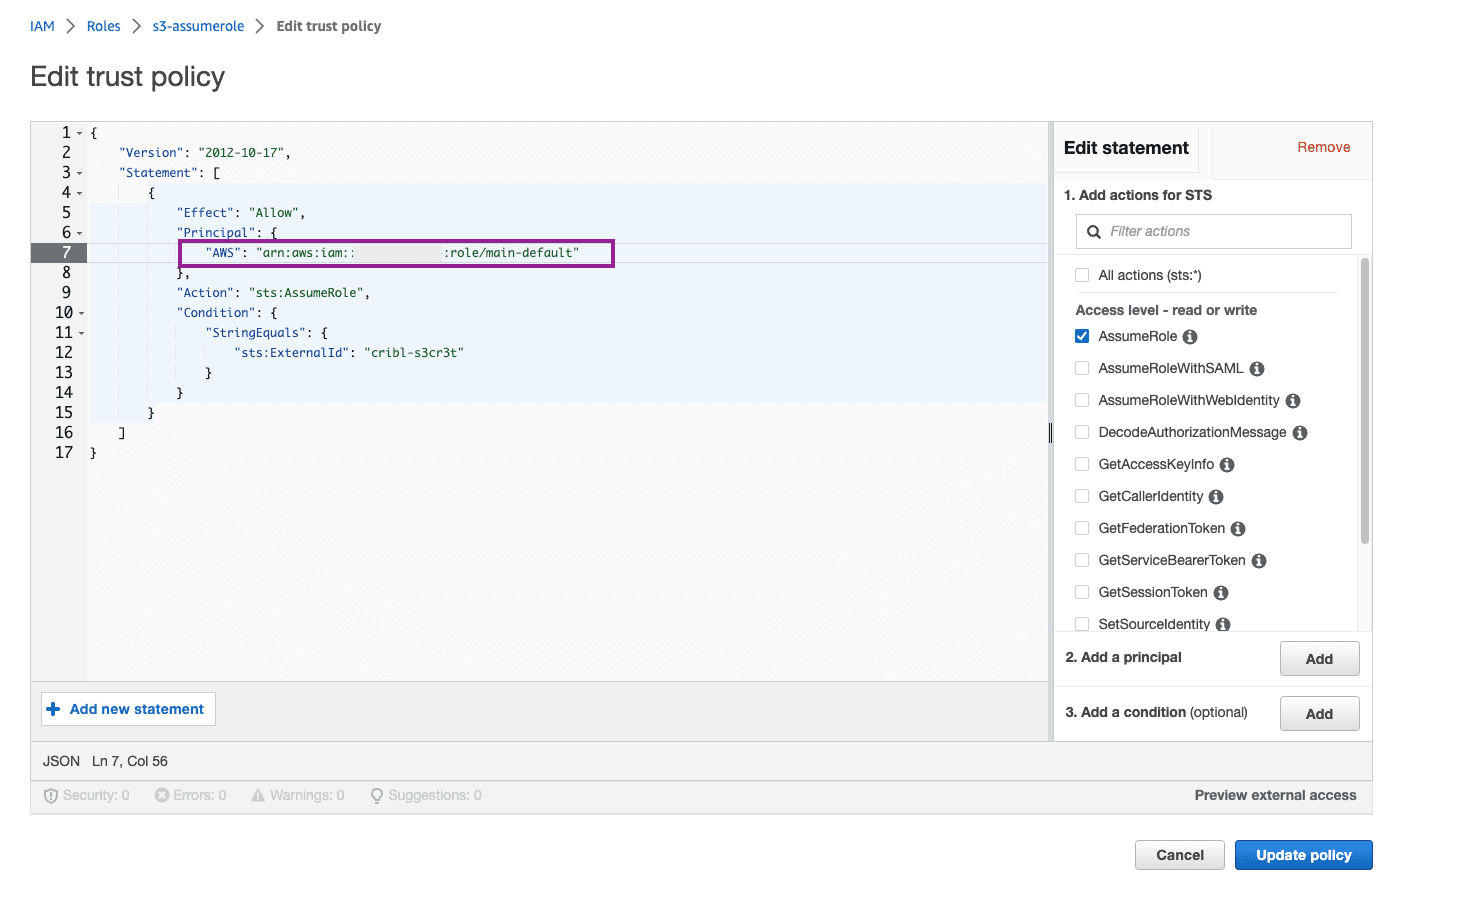
Task: Click info icon beside GetServiceBearerToken
Action: 1259,561
